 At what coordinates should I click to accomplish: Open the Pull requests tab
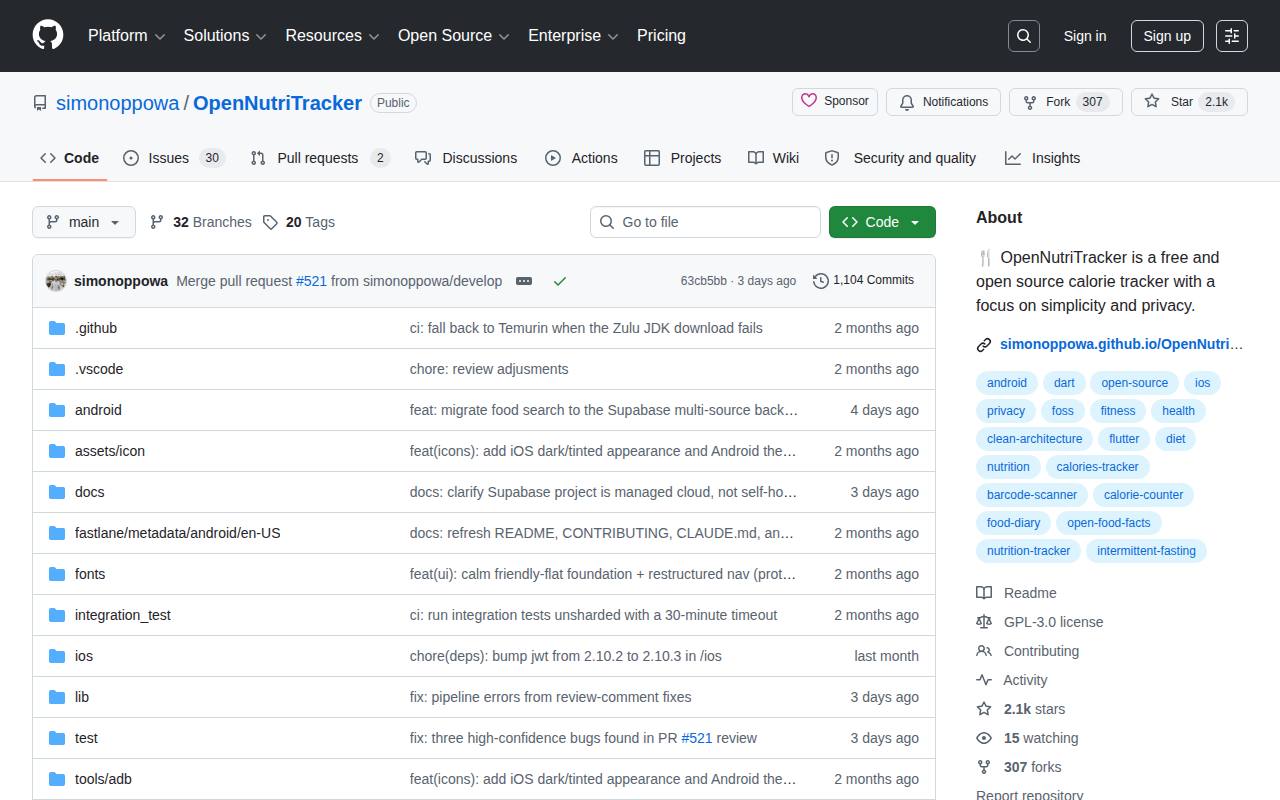pyautogui.click(x=320, y=158)
